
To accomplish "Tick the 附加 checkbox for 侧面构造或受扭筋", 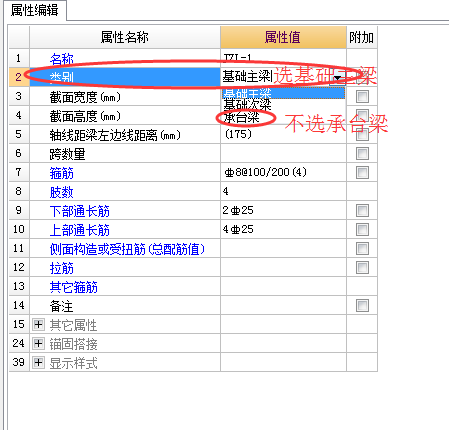I will coord(362,249).
